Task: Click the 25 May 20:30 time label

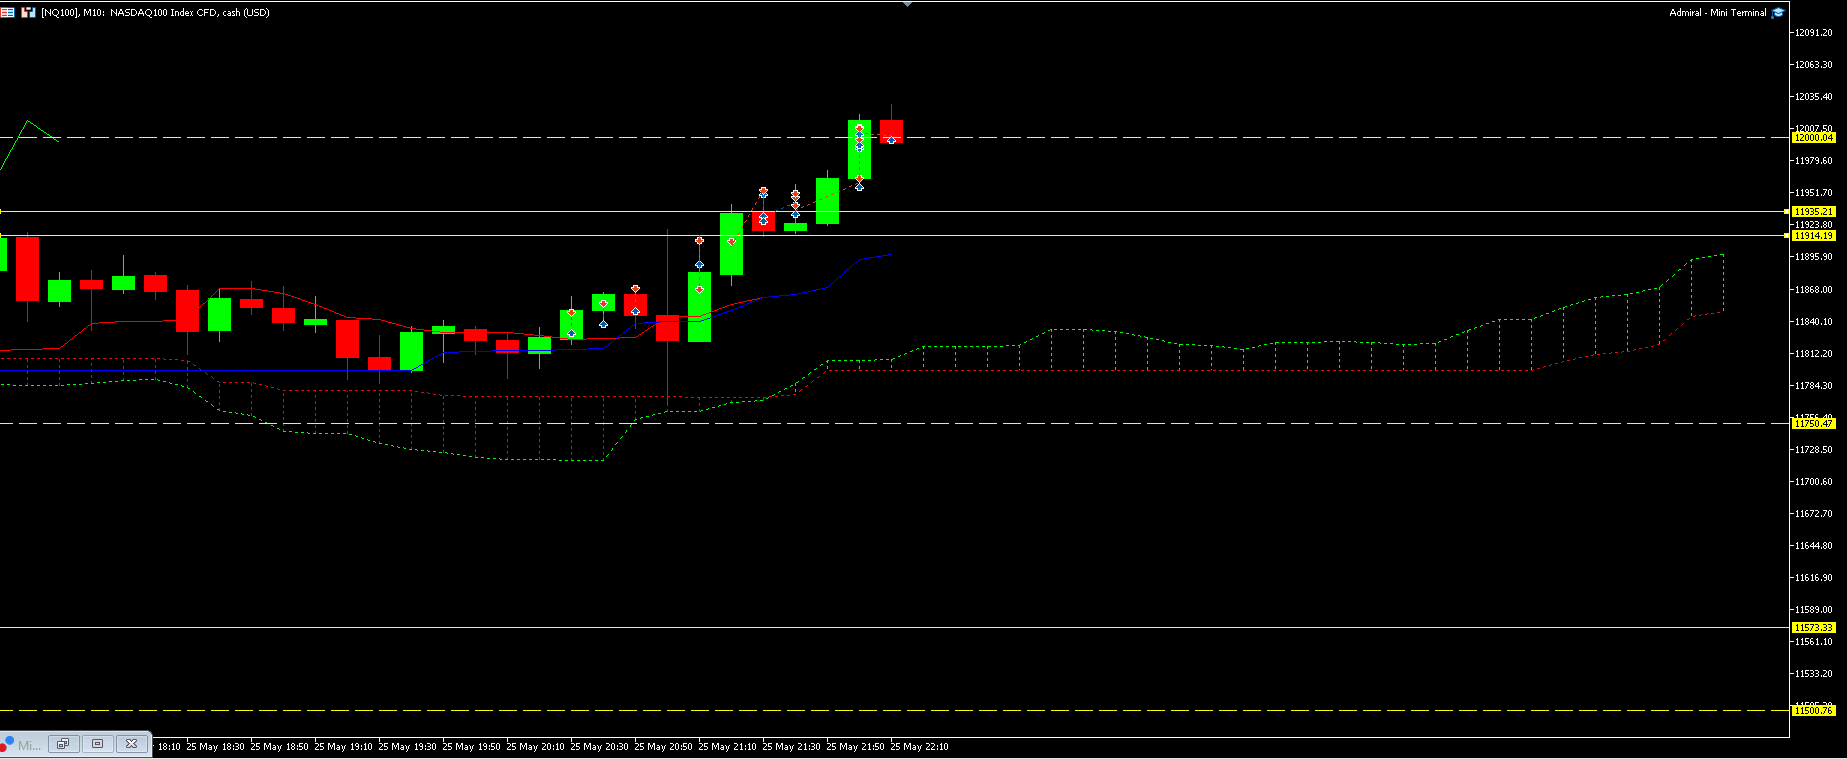Action: coord(600,747)
